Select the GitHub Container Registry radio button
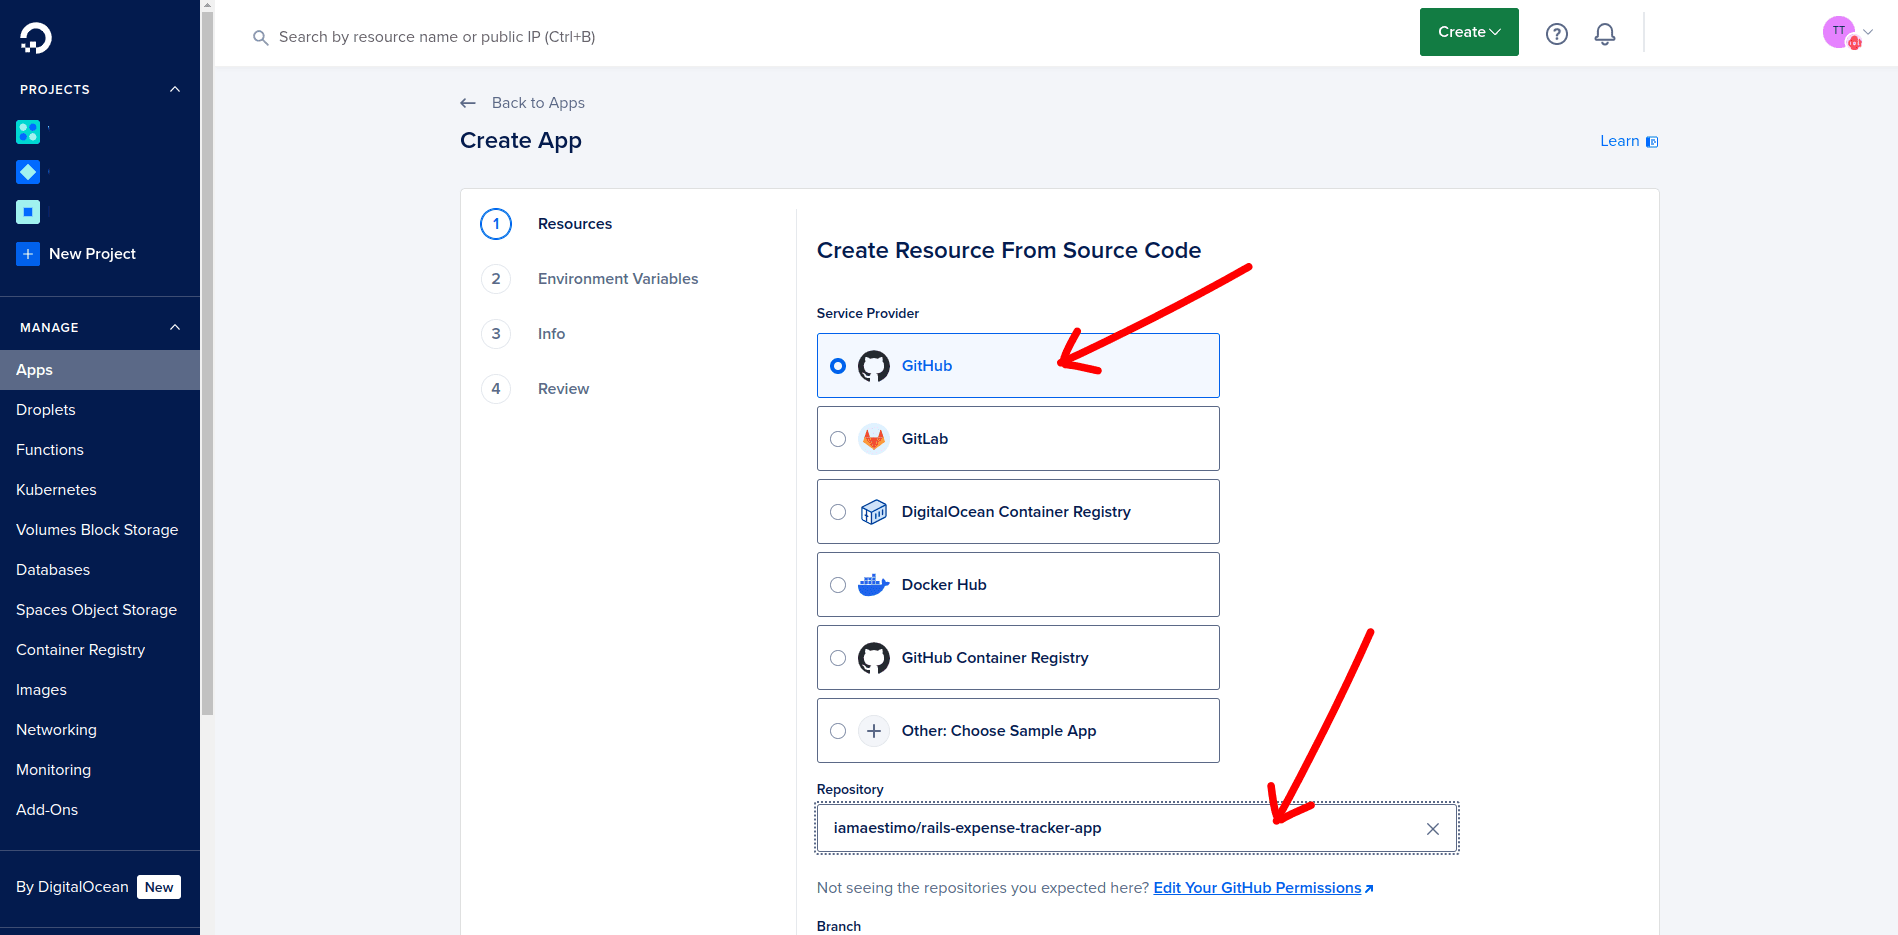This screenshot has width=1898, height=935. coord(838,658)
